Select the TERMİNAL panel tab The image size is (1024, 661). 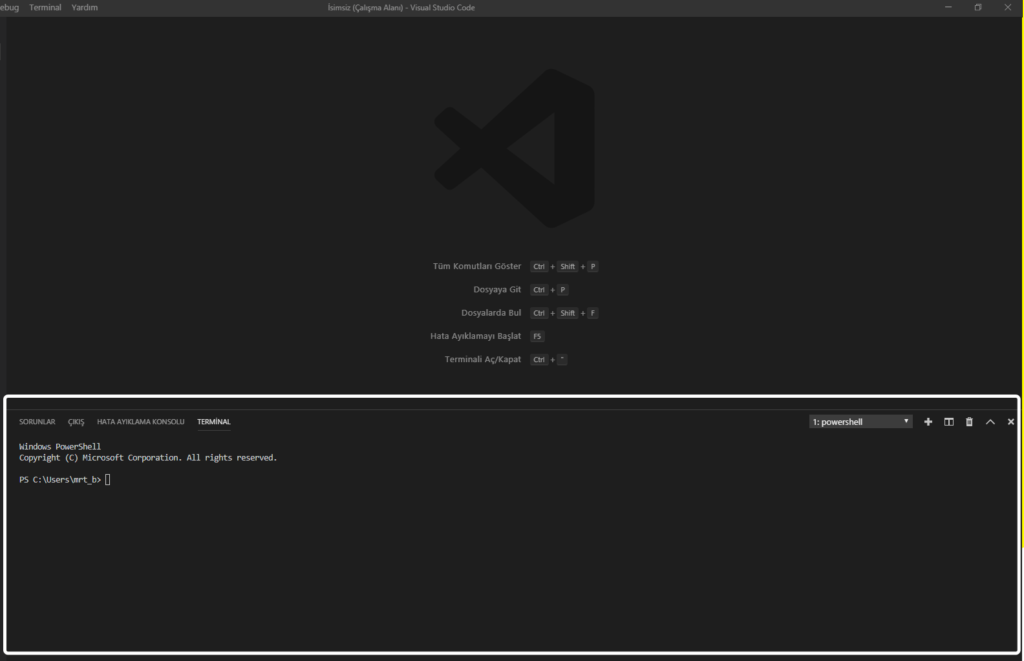(214, 422)
